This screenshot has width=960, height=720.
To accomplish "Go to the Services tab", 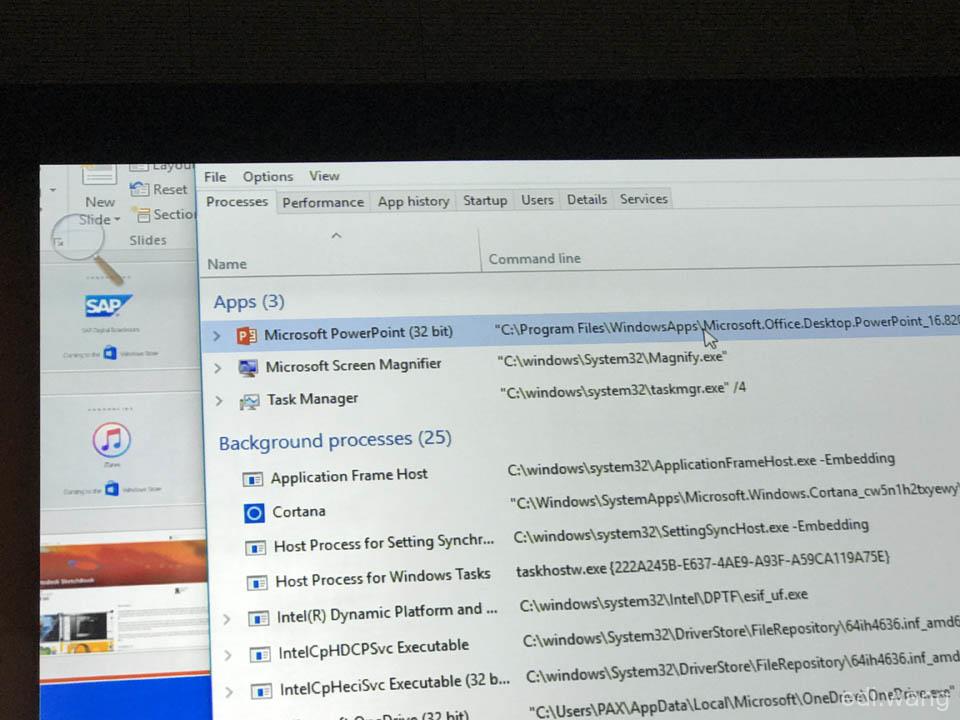I will click(x=643, y=198).
